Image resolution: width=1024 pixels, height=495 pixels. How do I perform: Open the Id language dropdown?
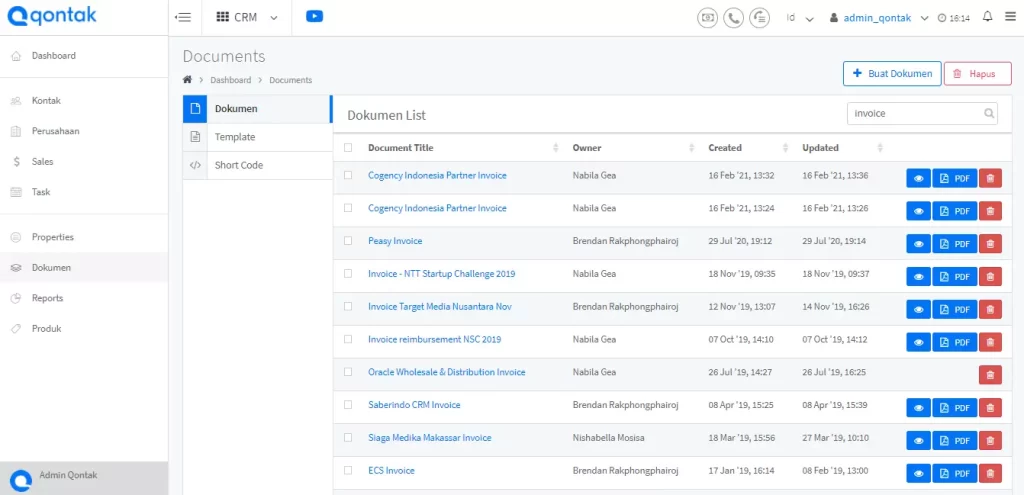tap(800, 18)
